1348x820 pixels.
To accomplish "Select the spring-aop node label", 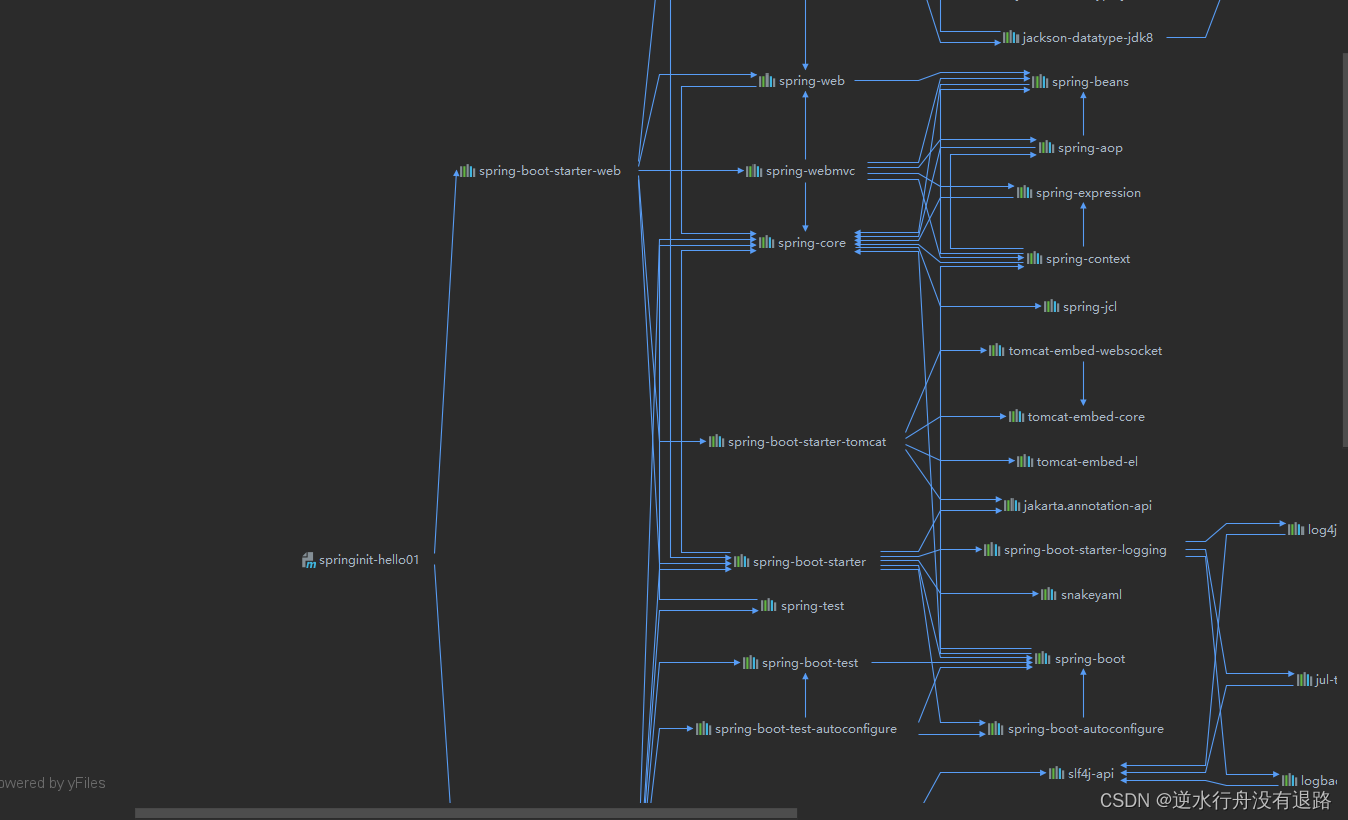I will point(1090,148).
